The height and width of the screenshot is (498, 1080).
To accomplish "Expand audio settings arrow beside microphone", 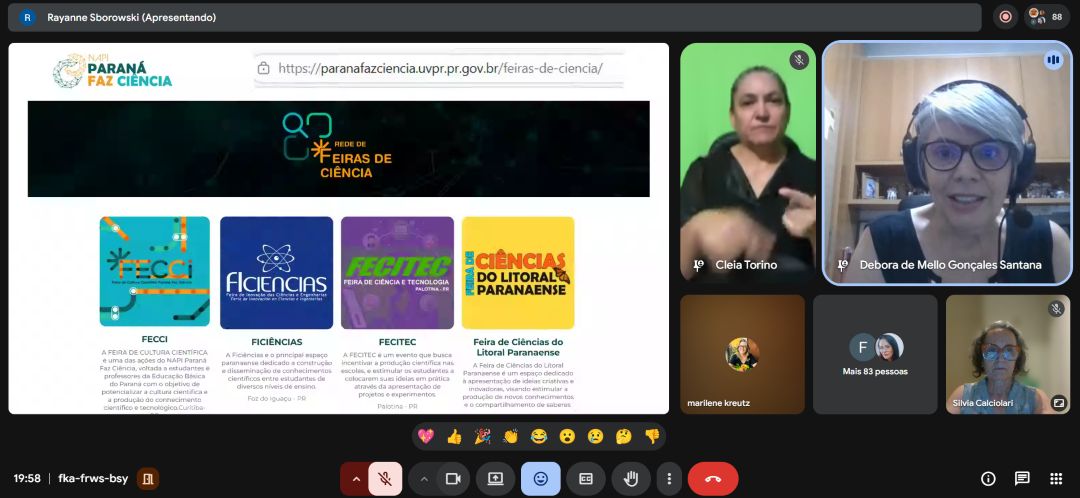I will coord(354,479).
